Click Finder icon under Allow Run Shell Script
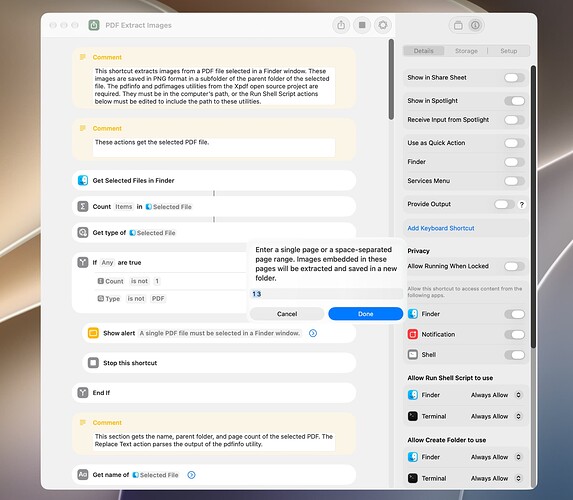The image size is (573, 500). (413, 395)
